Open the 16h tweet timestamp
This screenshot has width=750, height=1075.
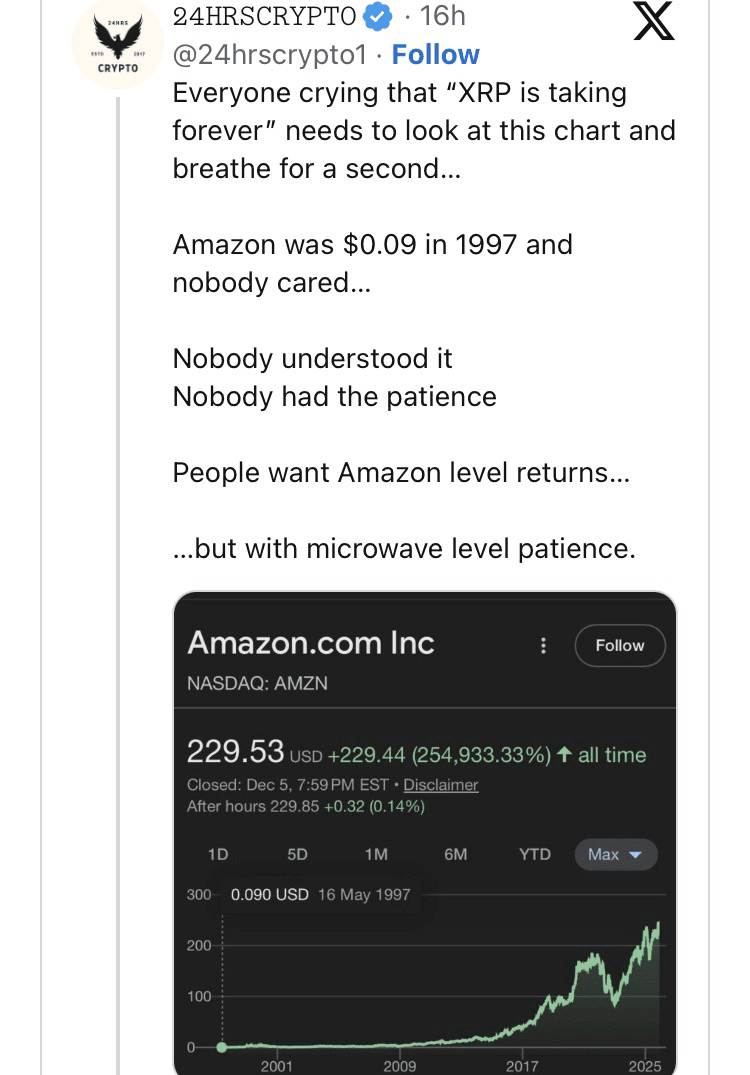tap(442, 16)
